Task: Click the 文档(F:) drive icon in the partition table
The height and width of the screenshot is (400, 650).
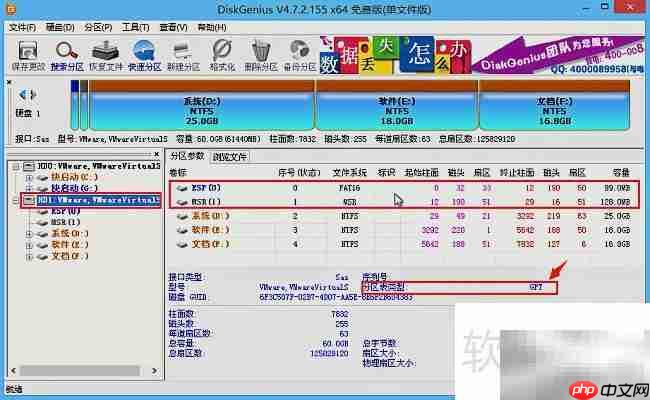Action: [182, 245]
